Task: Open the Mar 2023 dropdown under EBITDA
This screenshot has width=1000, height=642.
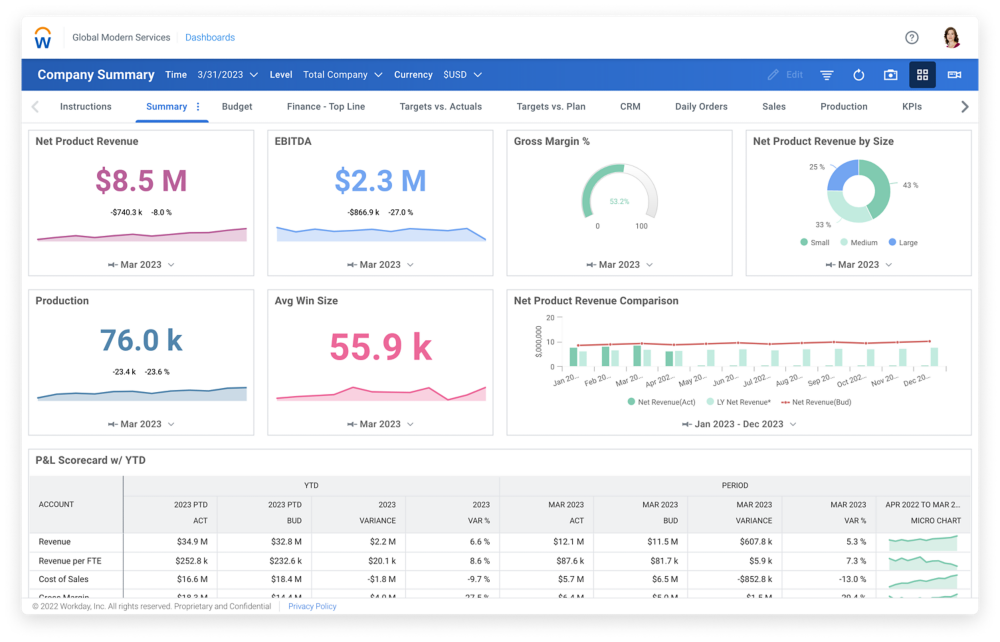Action: pyautogui.click(x=380, y=264)
